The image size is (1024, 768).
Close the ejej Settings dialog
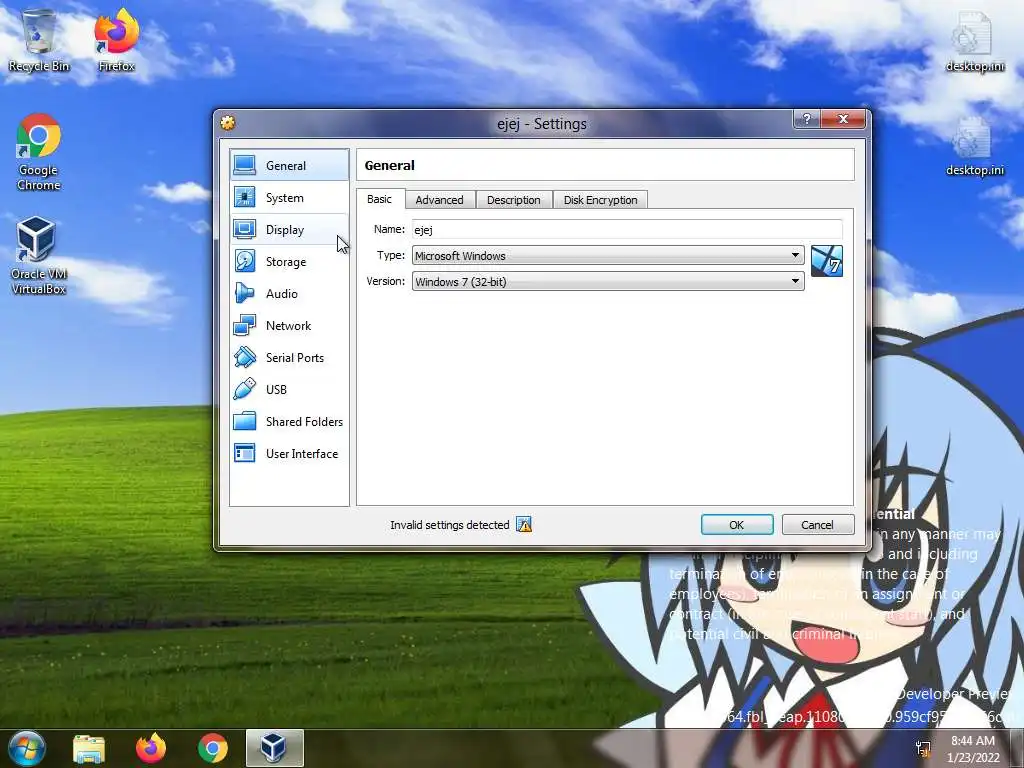tap(843, 119)
